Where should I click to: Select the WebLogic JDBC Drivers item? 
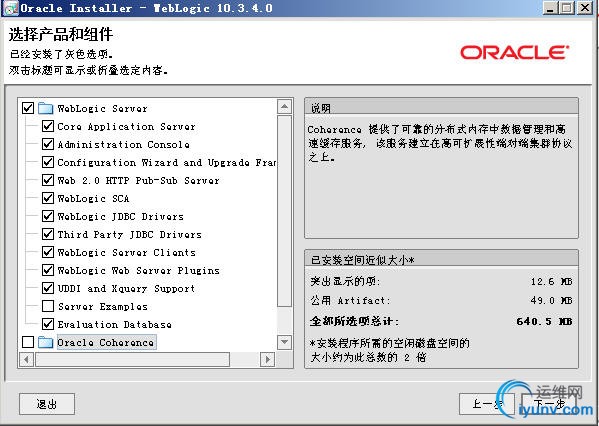[120, 217]
